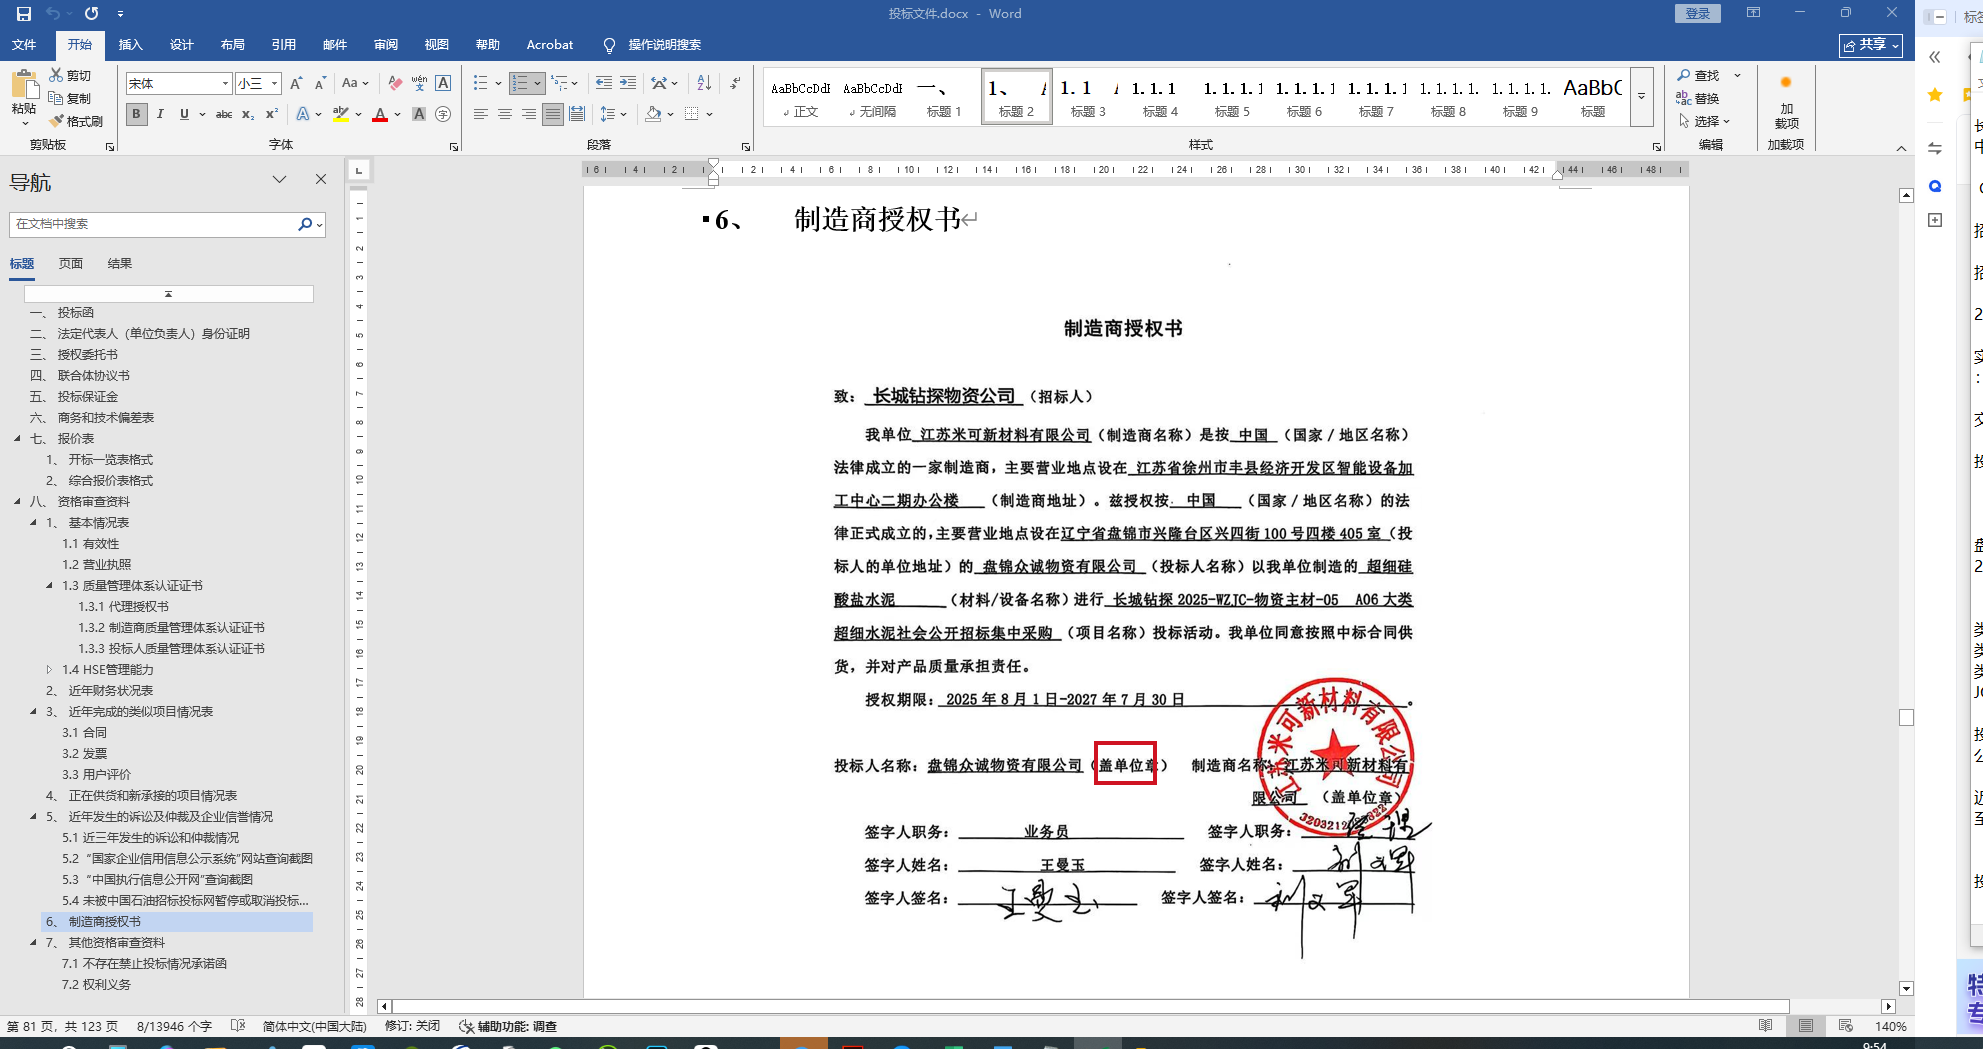Viewport: 1983px width, 1049px height.
Task: Align paragraph text to the right
Action: (x=529, y=114)
